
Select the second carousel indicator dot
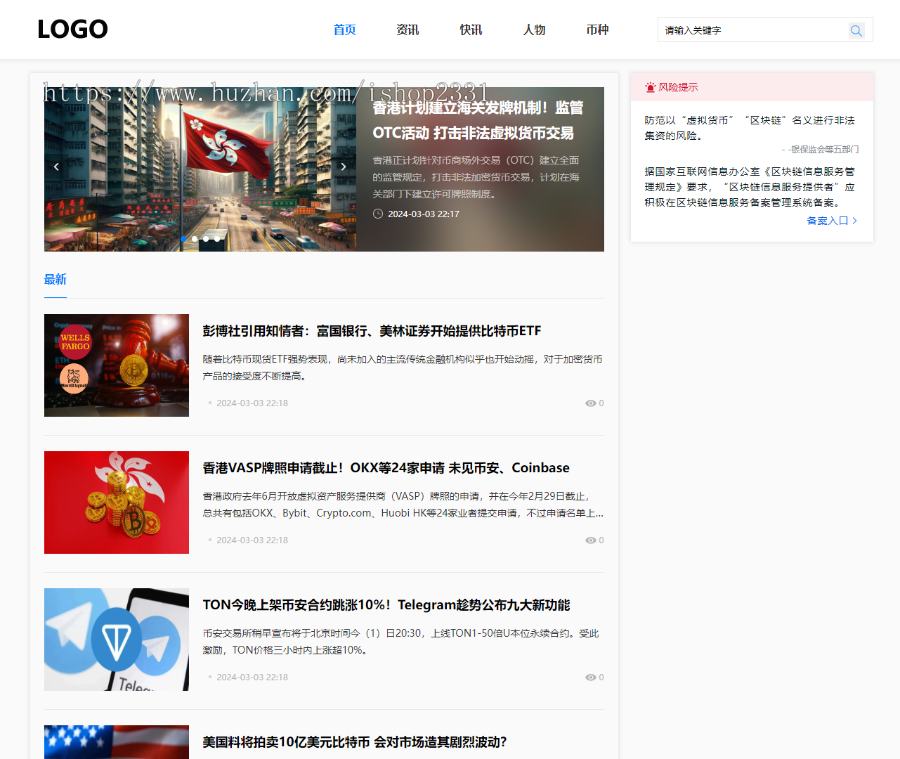click(195, 239)
